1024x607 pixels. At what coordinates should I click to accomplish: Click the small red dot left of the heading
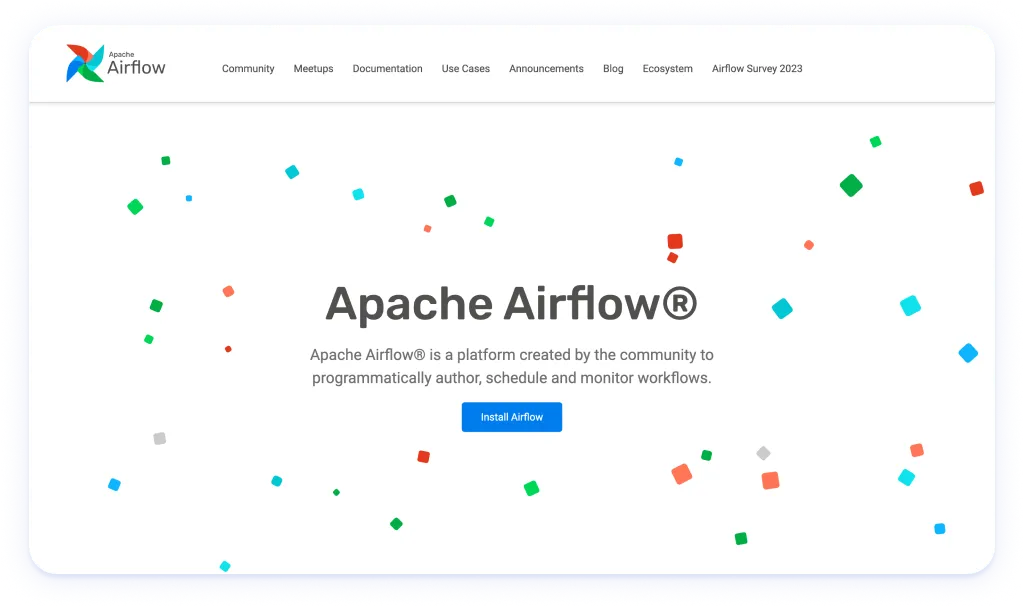coord(228,349)
